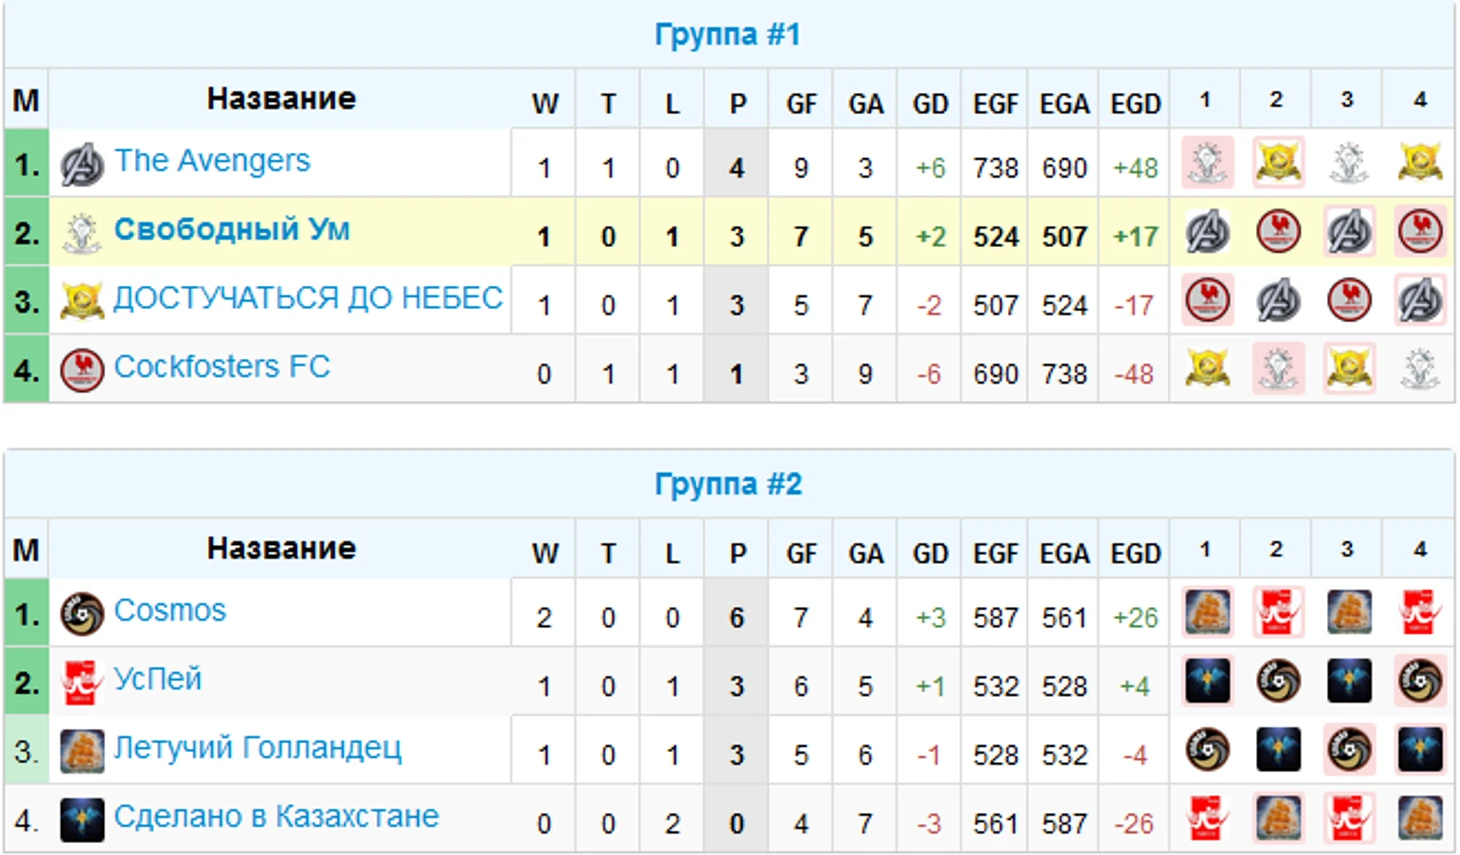Click the УсПей red logo icon
Screen dimensions: 1460x855
(x=82, y=683)
